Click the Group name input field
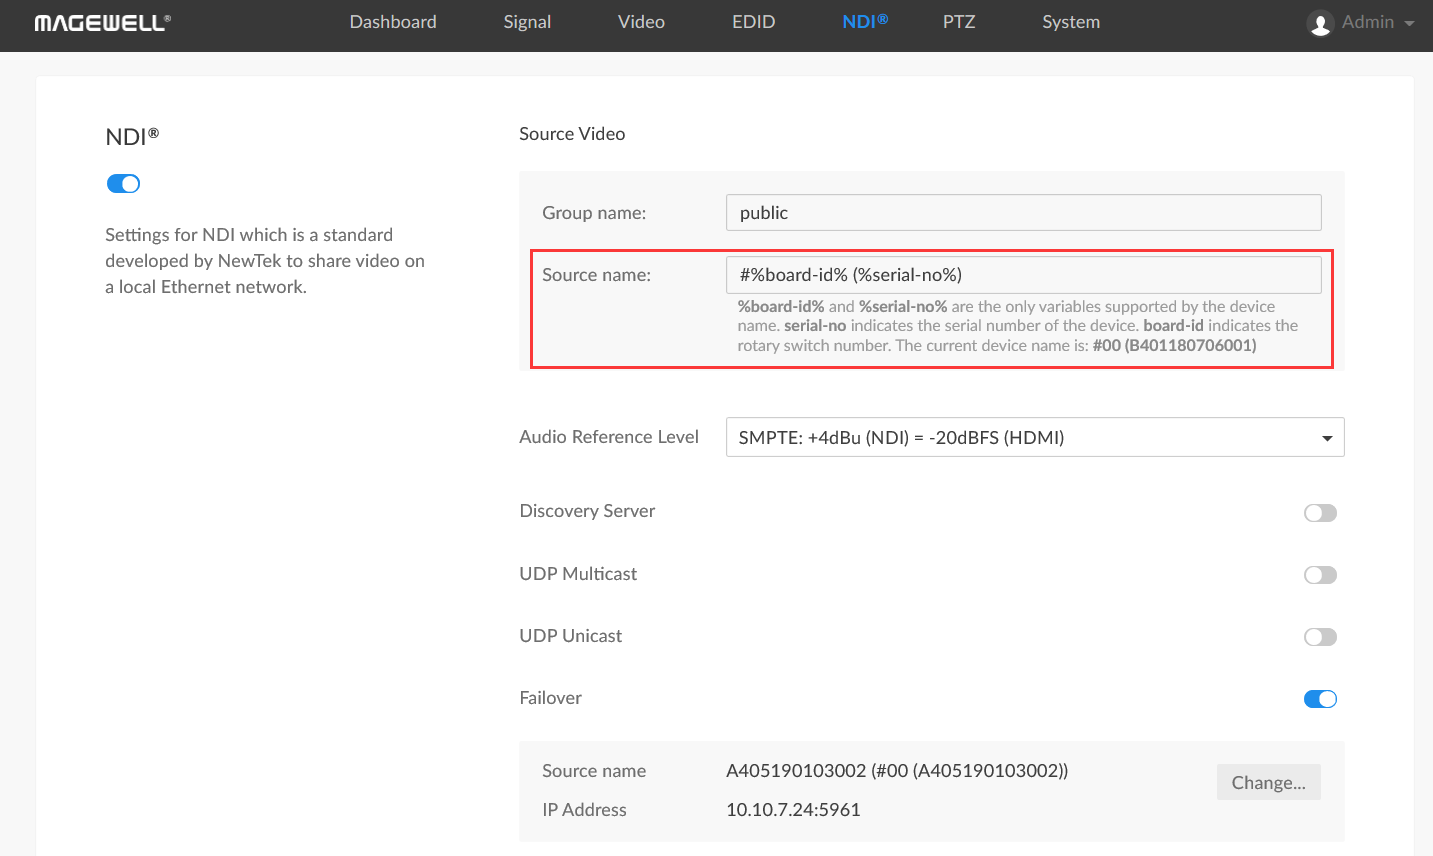1433x856 pixels. pos(1023,213)
